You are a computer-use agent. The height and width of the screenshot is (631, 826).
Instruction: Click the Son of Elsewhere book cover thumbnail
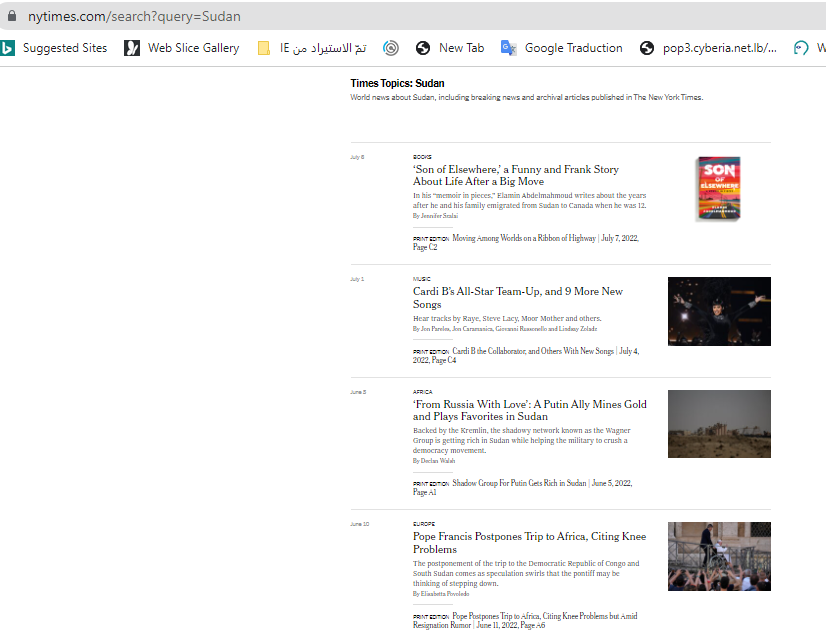coord(718,189)
